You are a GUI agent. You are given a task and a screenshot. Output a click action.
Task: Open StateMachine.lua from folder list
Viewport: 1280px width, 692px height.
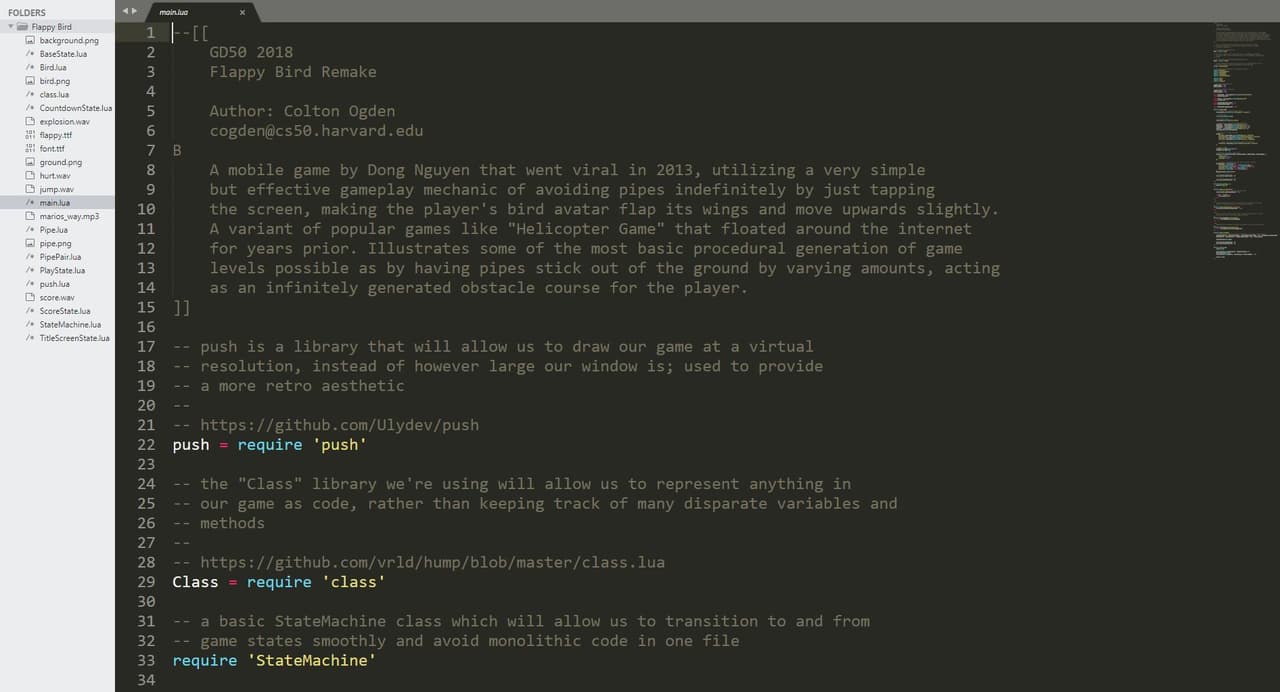point(70,324)
